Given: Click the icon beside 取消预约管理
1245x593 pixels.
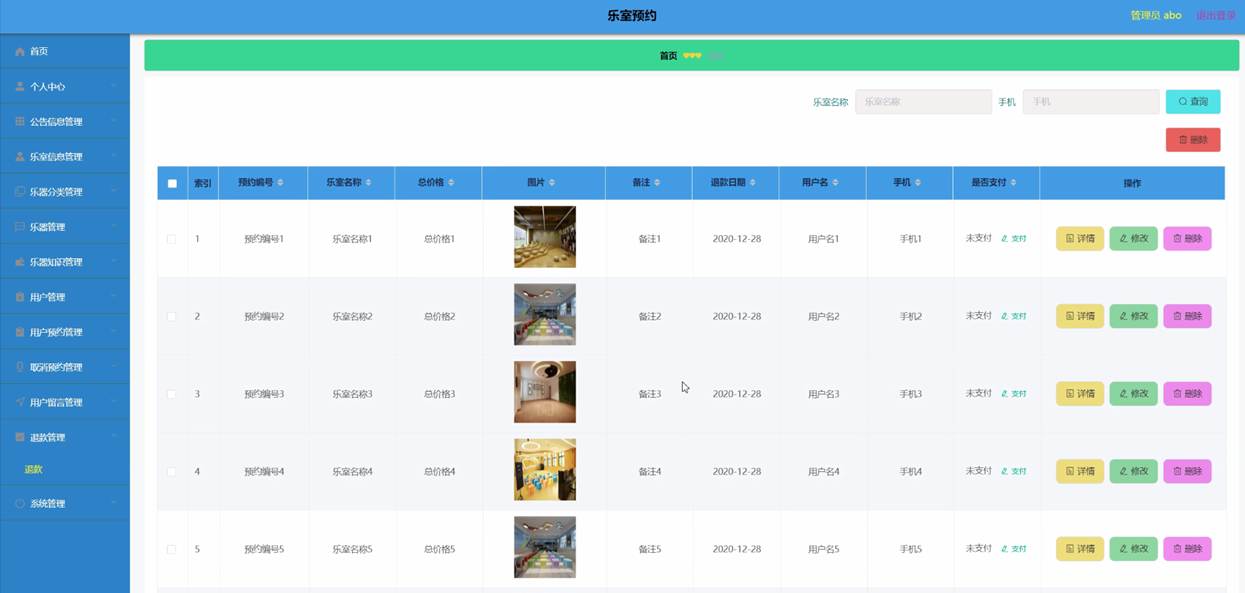Looking at the screenshot, I should pos(20,366).
